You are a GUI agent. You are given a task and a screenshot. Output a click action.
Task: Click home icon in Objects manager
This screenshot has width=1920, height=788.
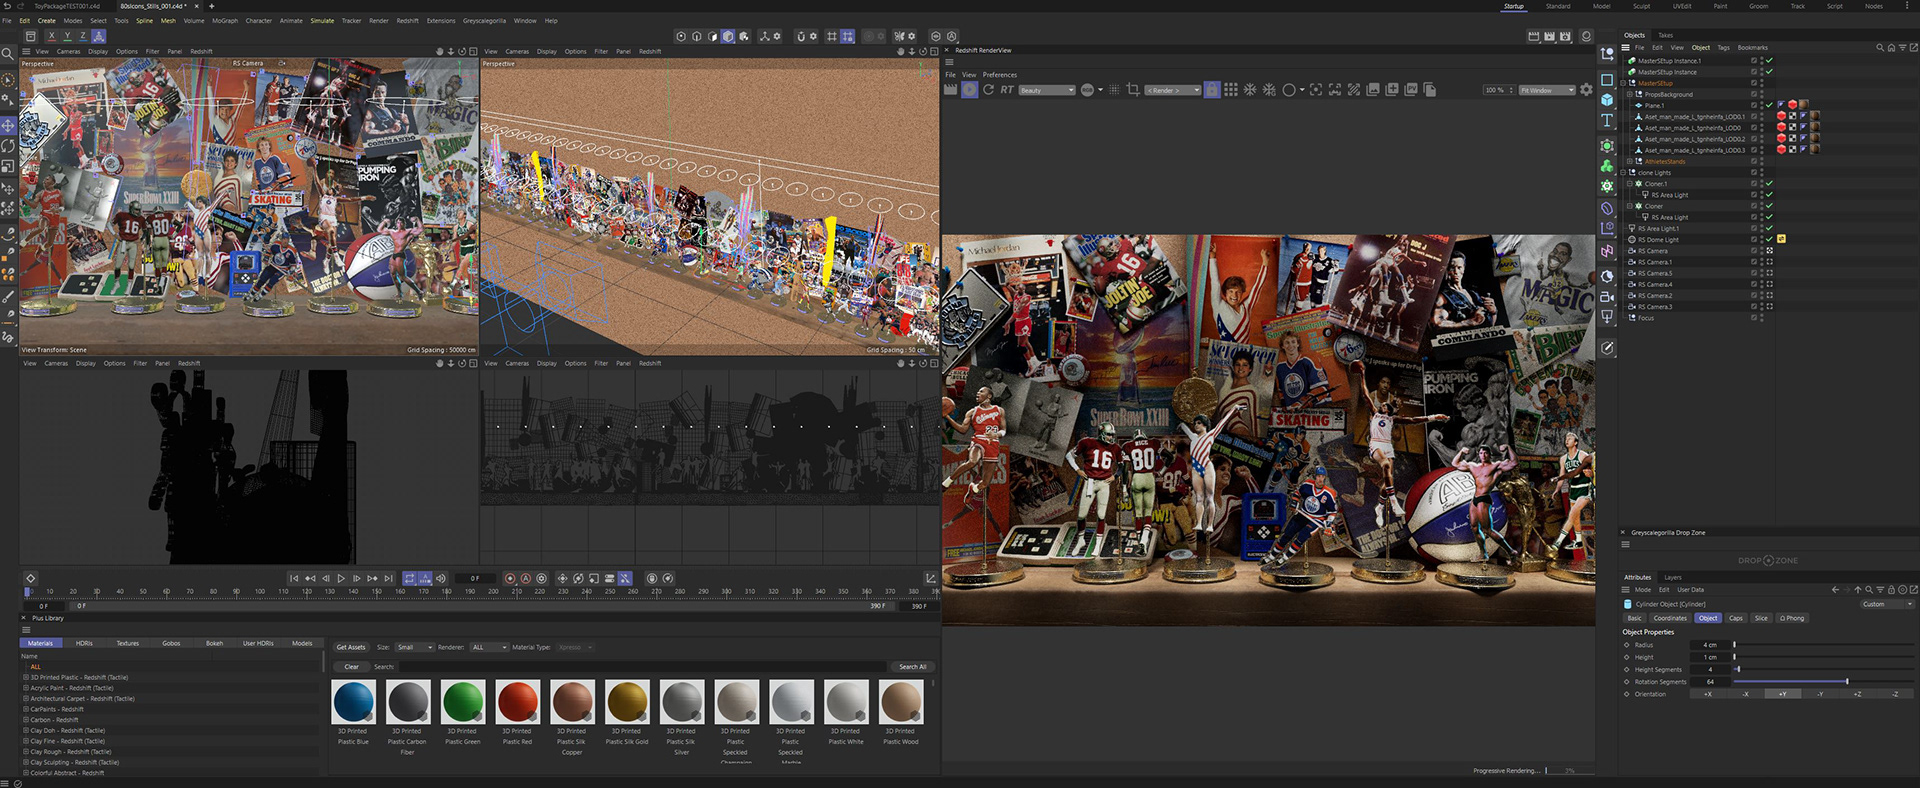click(1891, 48)
